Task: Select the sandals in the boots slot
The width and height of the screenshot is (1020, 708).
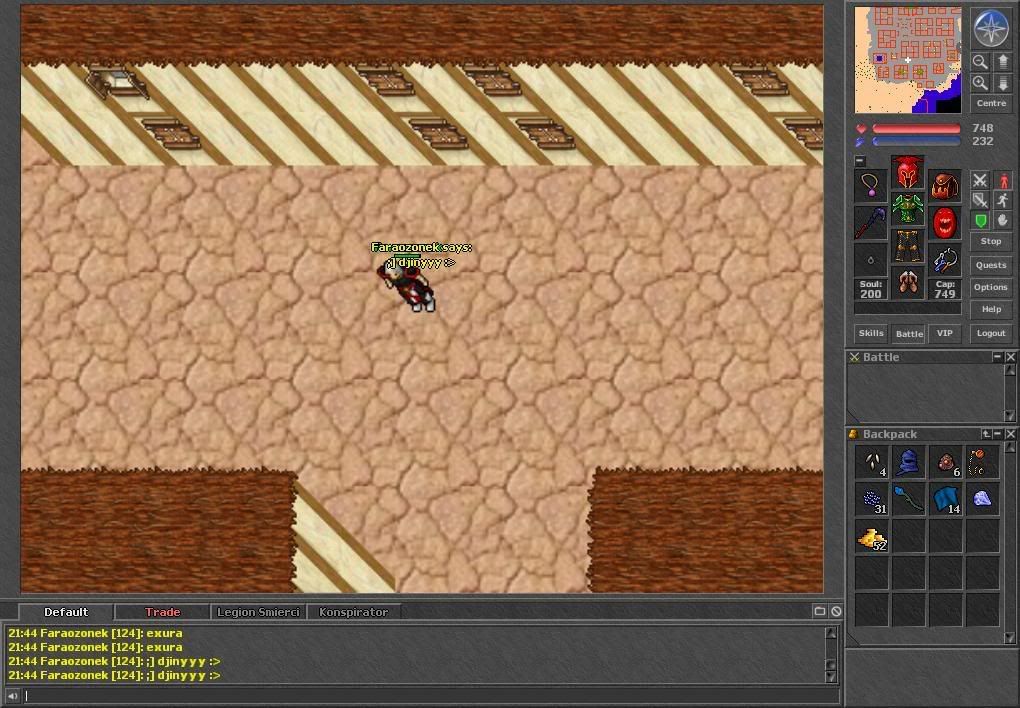Action: coord(907,283)
